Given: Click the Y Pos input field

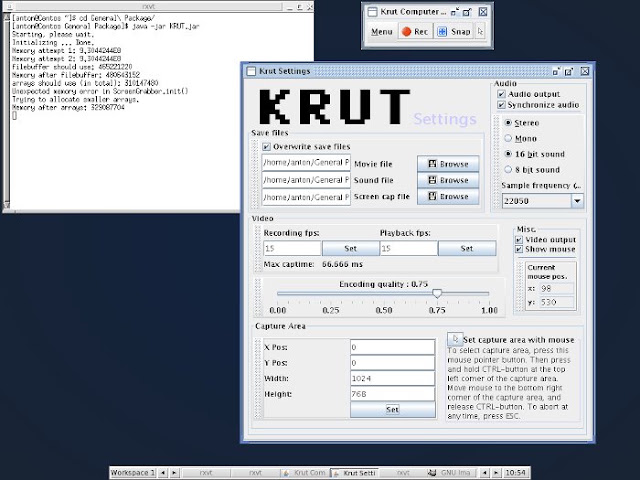Looking at the screenshot, I should click(393, 363).
